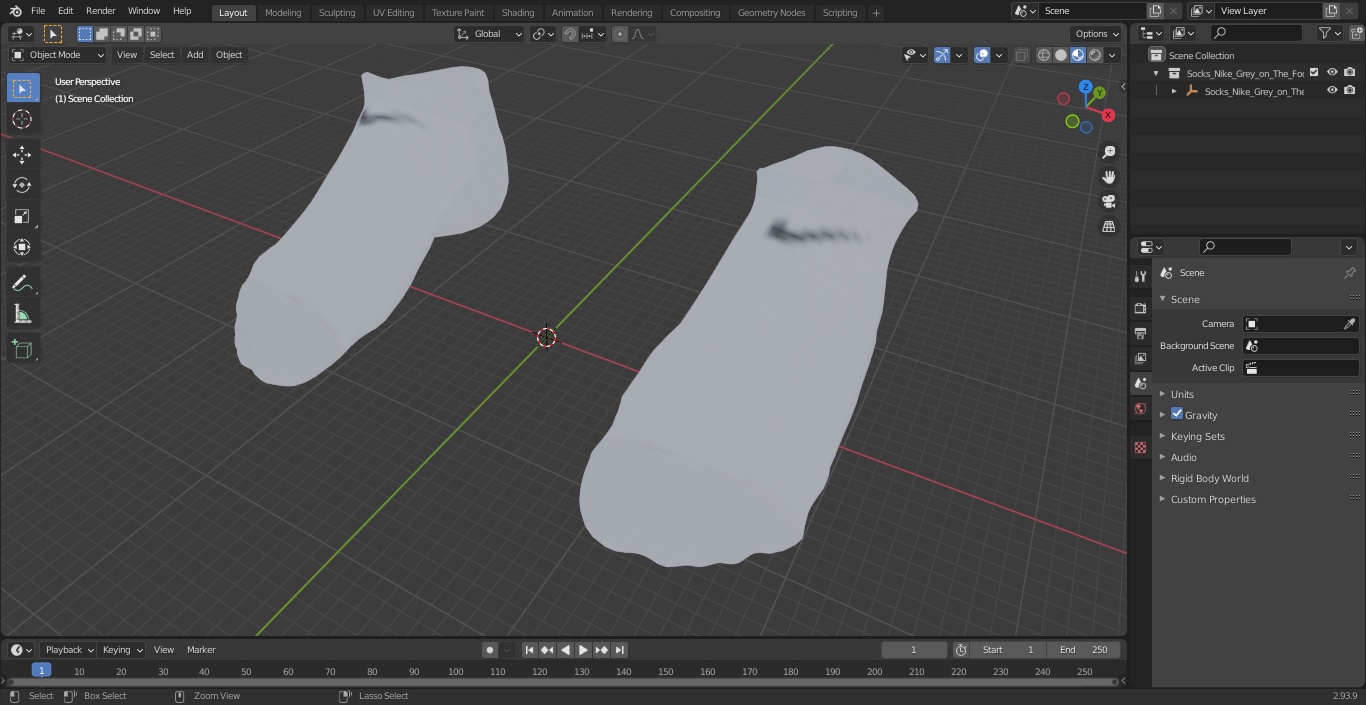The height and width of the screenshot is (705, 1366).
Task: Open the Render properties tab
Action: [x=1140, y=308]
